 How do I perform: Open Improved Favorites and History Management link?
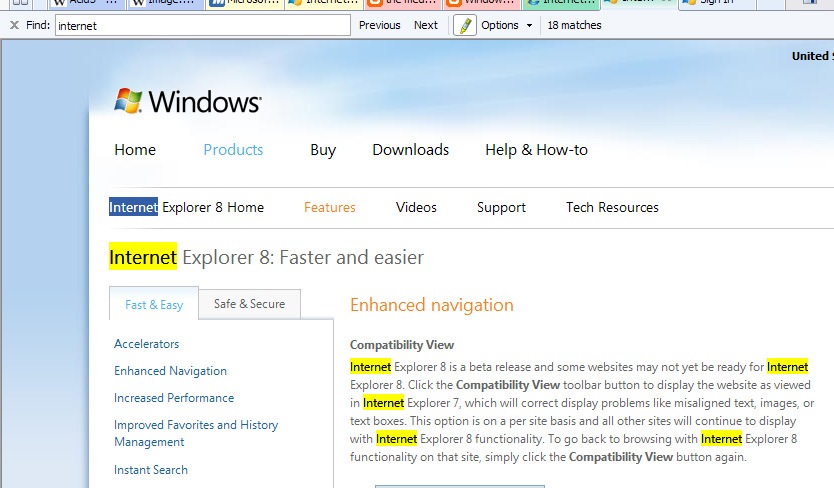point(196,433)
